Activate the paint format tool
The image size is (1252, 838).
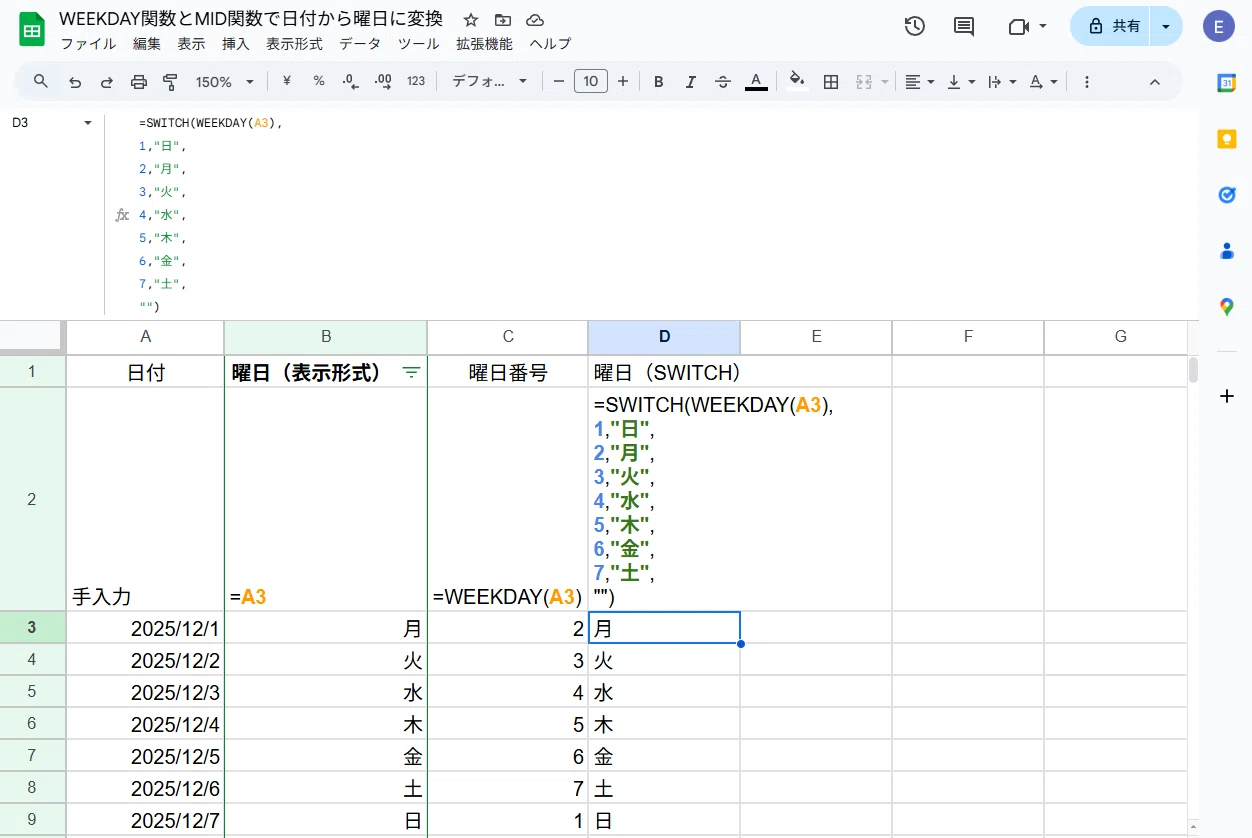click(170, 82)
